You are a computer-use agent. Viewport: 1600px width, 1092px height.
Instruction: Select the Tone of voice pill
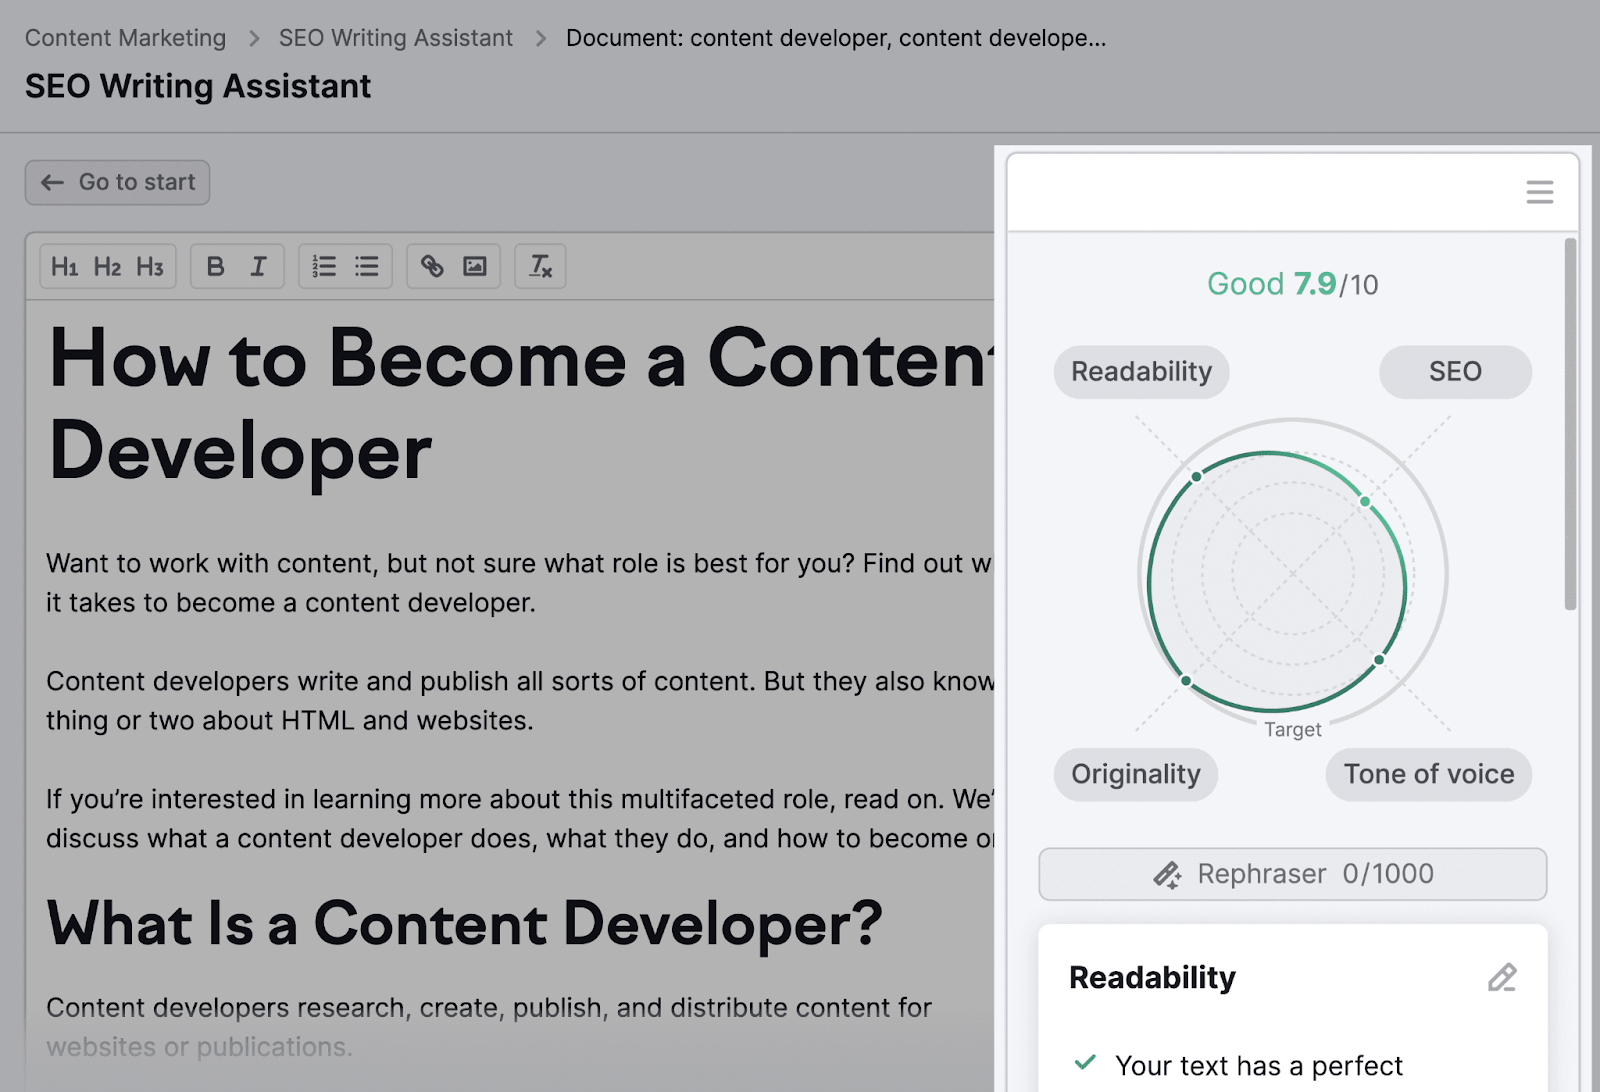(1428, 774)
